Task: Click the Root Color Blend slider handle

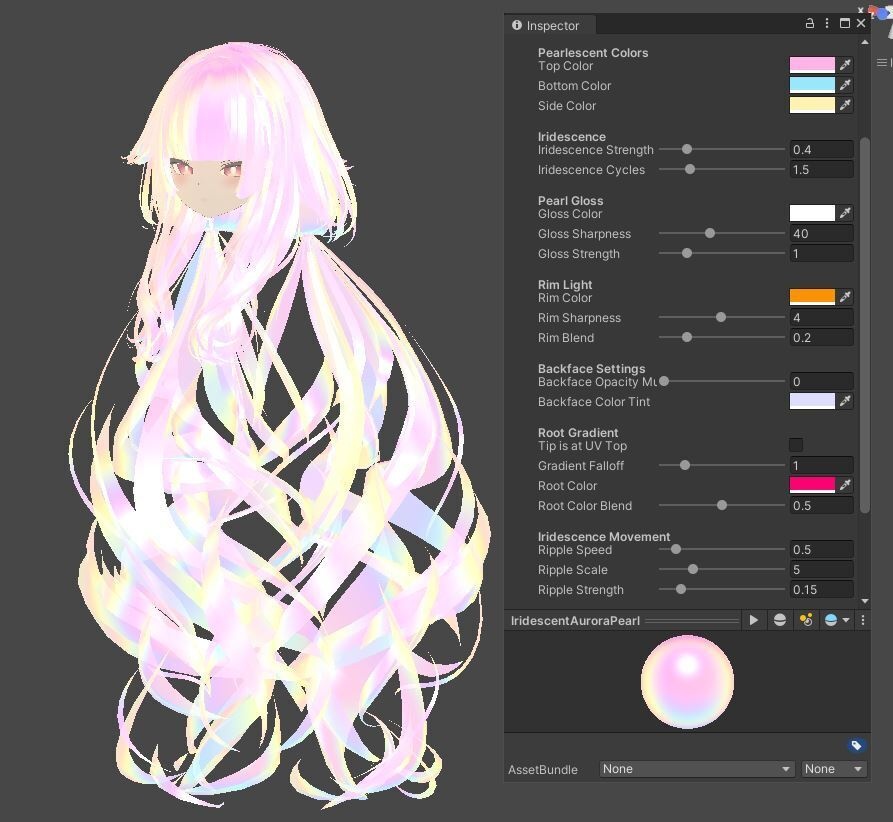Action: (x=722, y=505)
